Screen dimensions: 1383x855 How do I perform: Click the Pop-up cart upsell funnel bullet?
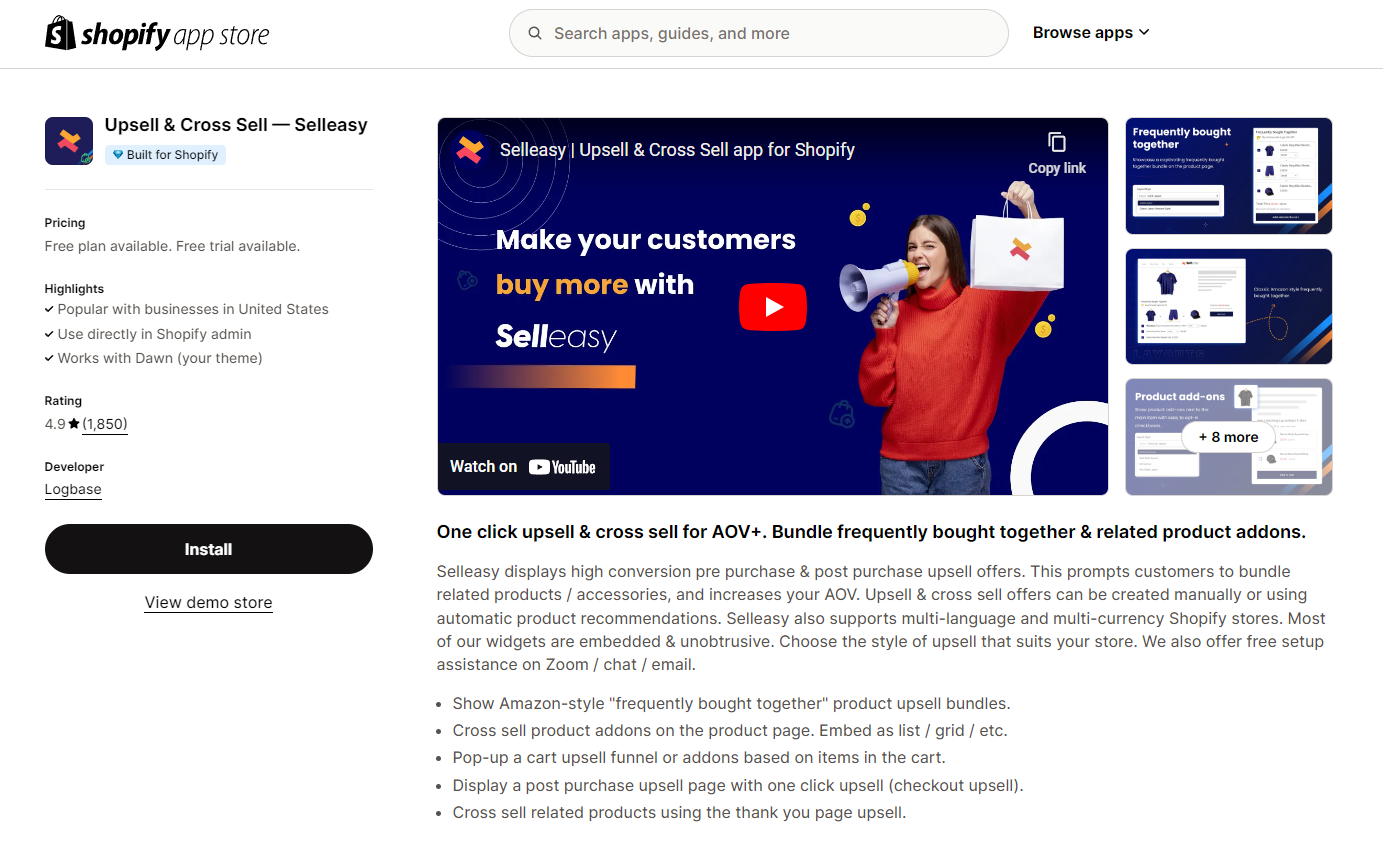tap(699, 757)
